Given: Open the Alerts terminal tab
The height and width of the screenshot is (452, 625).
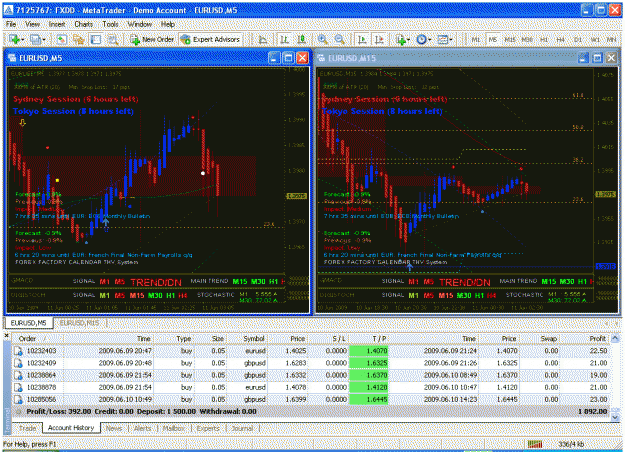Looking at the screenshot, I should [x=142, y=428].
